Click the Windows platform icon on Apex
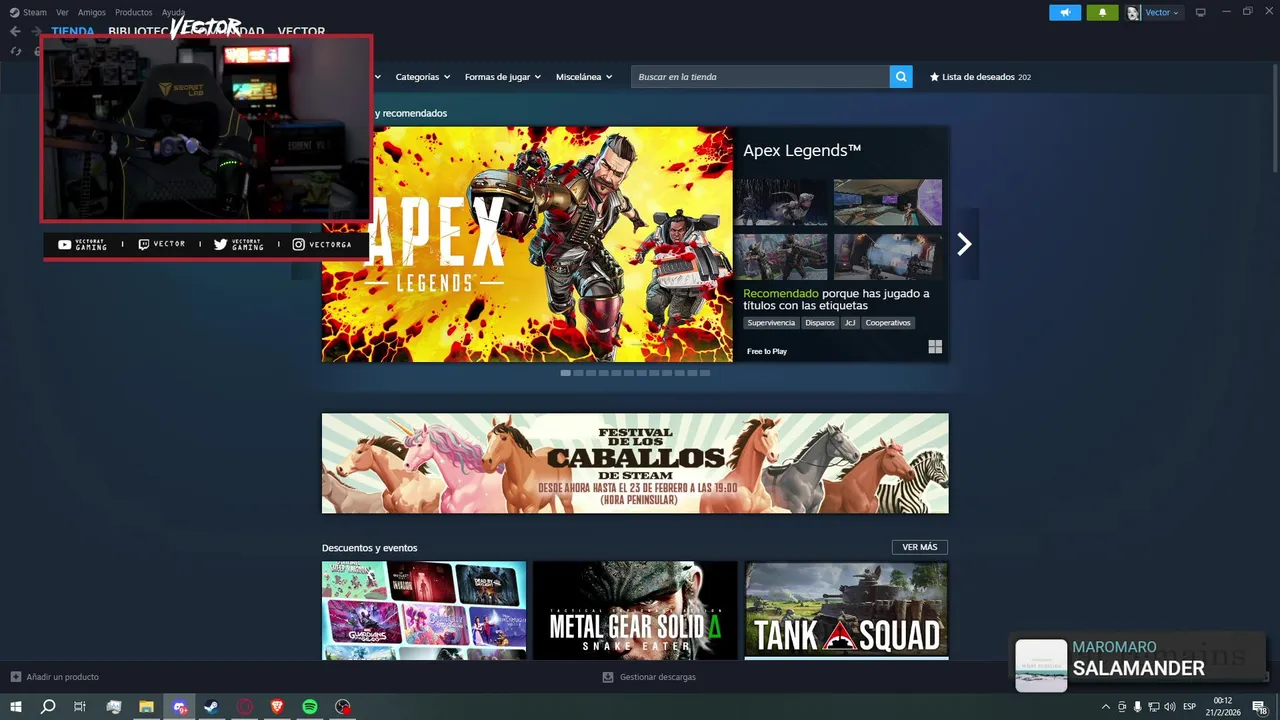The width and height of the screenshot is (1280, 720). 935,347
